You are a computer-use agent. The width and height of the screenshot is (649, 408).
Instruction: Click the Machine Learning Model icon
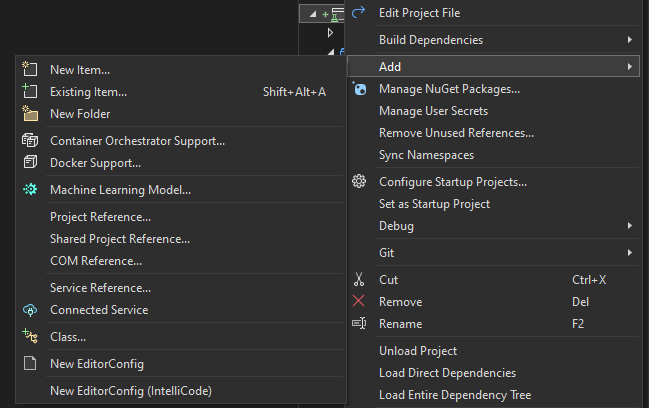[29, 190]
